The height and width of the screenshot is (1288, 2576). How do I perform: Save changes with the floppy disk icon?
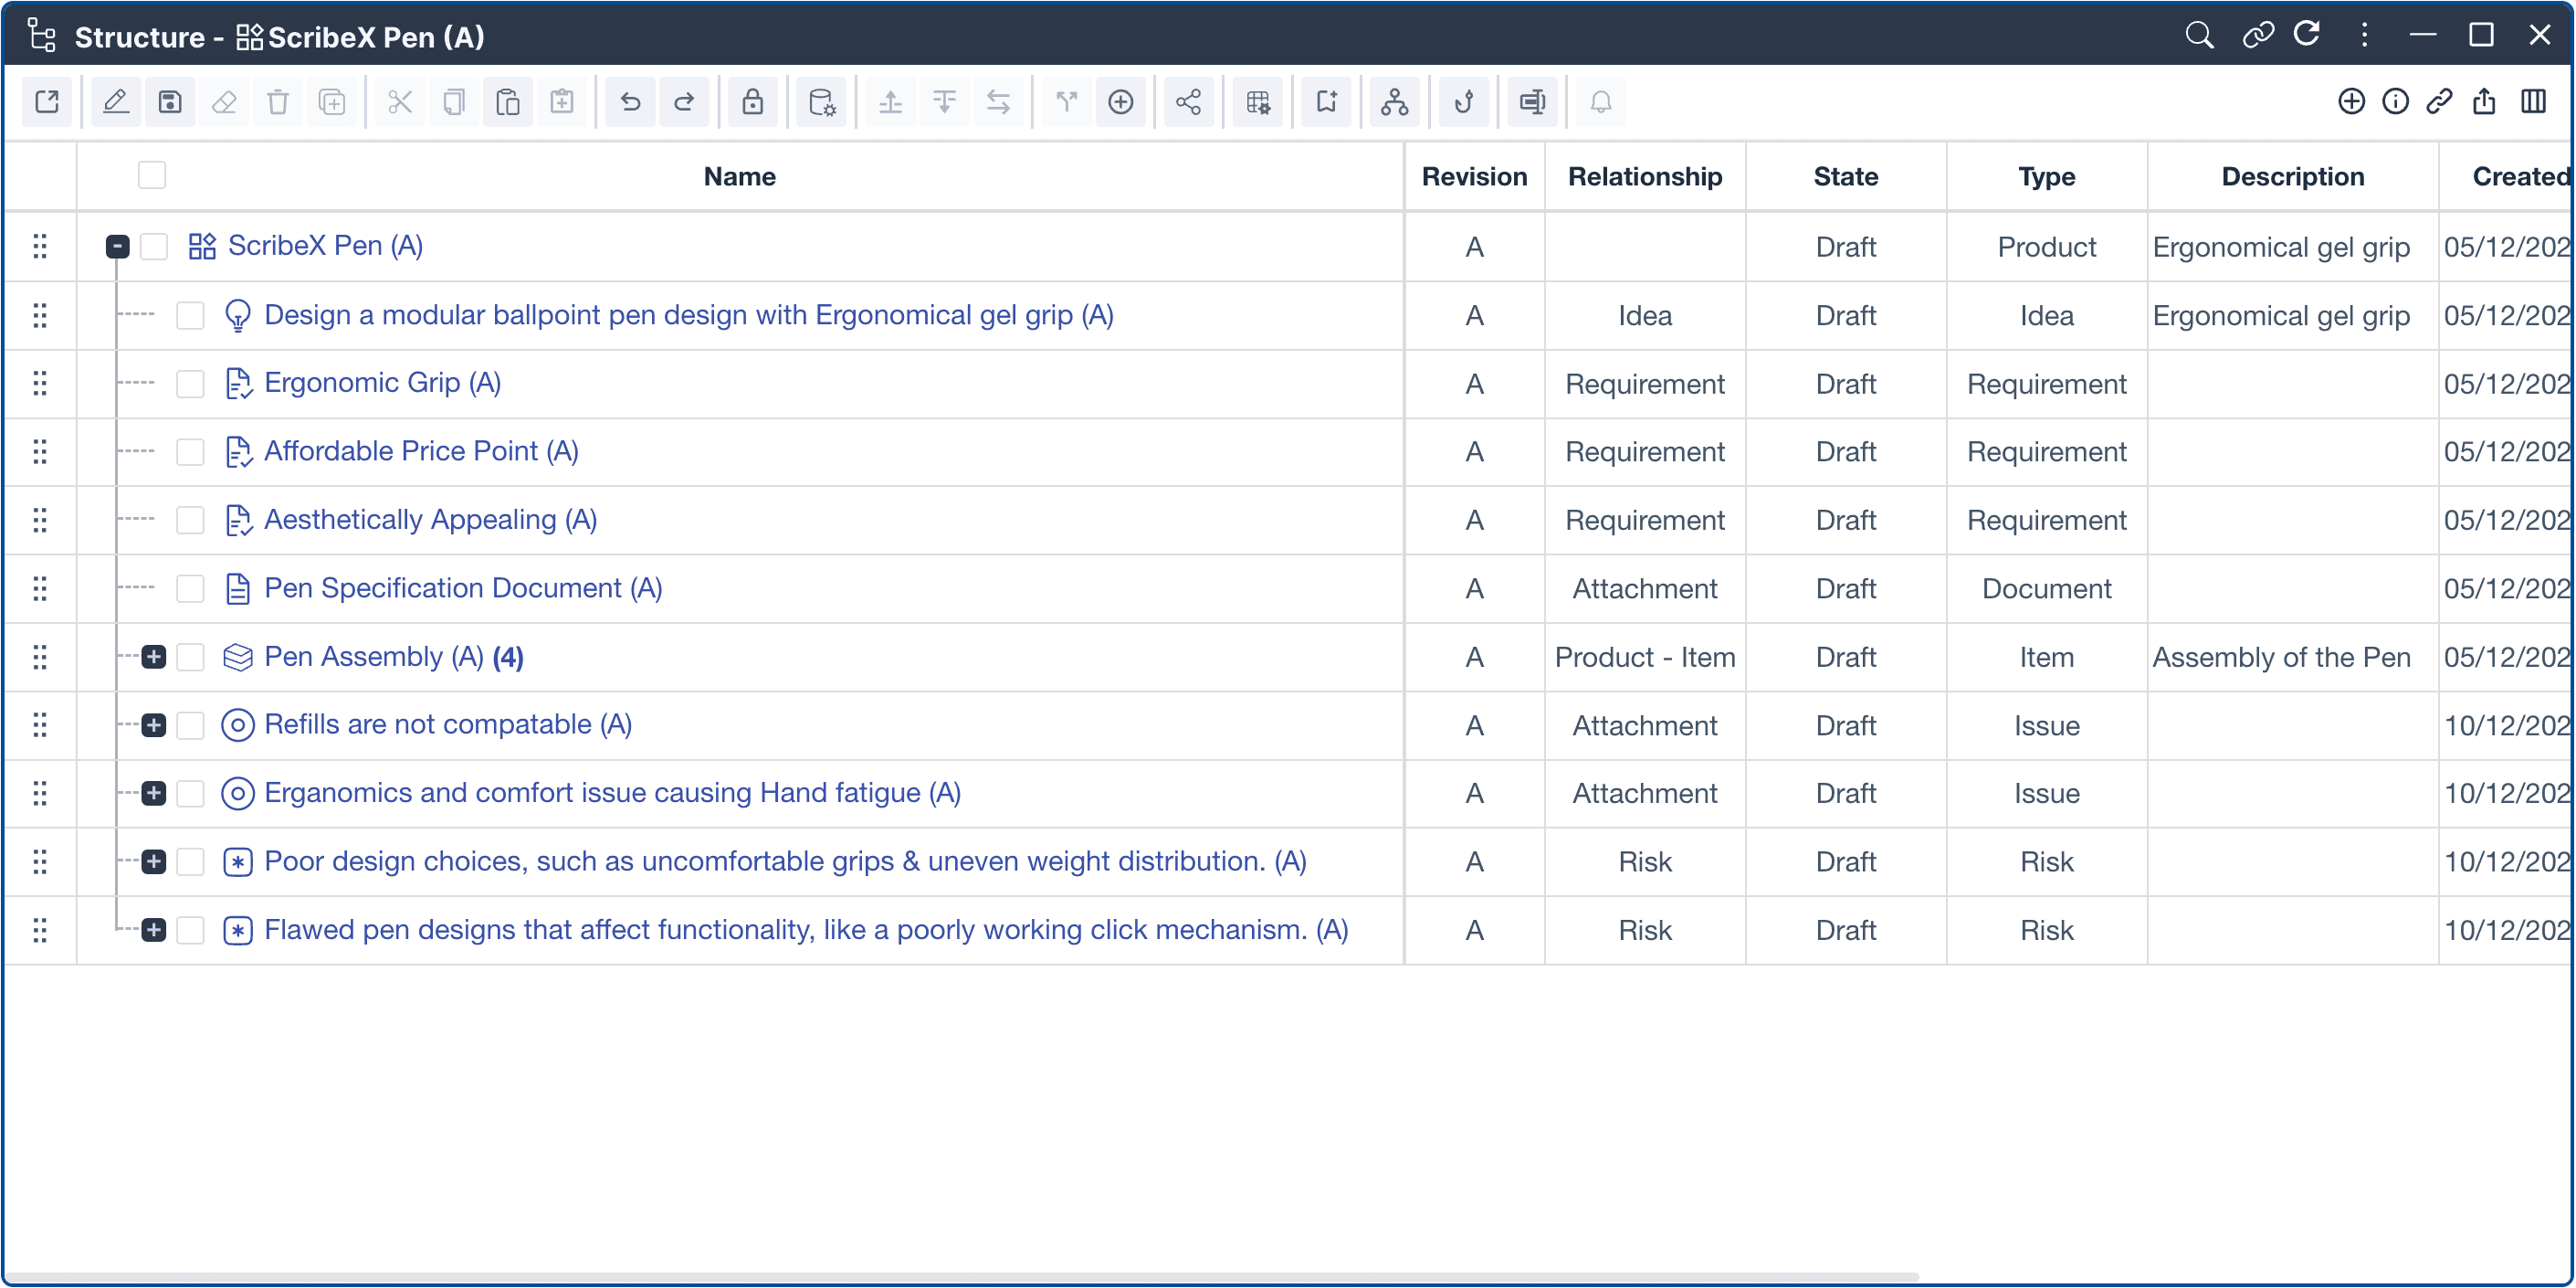click(170, 102)
